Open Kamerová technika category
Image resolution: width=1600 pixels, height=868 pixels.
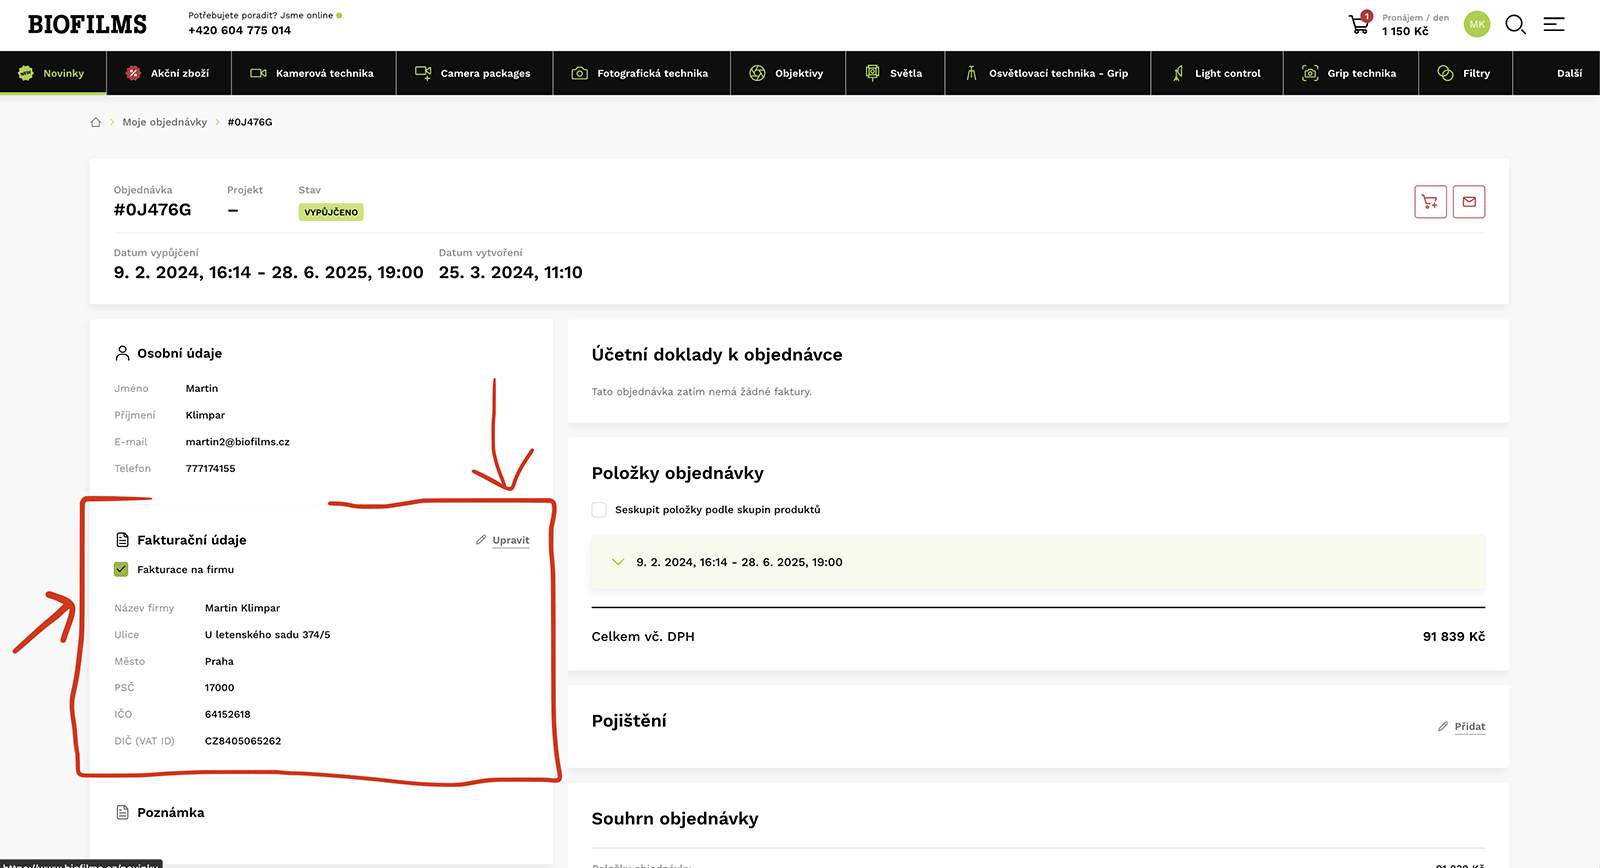coord(314,73)
